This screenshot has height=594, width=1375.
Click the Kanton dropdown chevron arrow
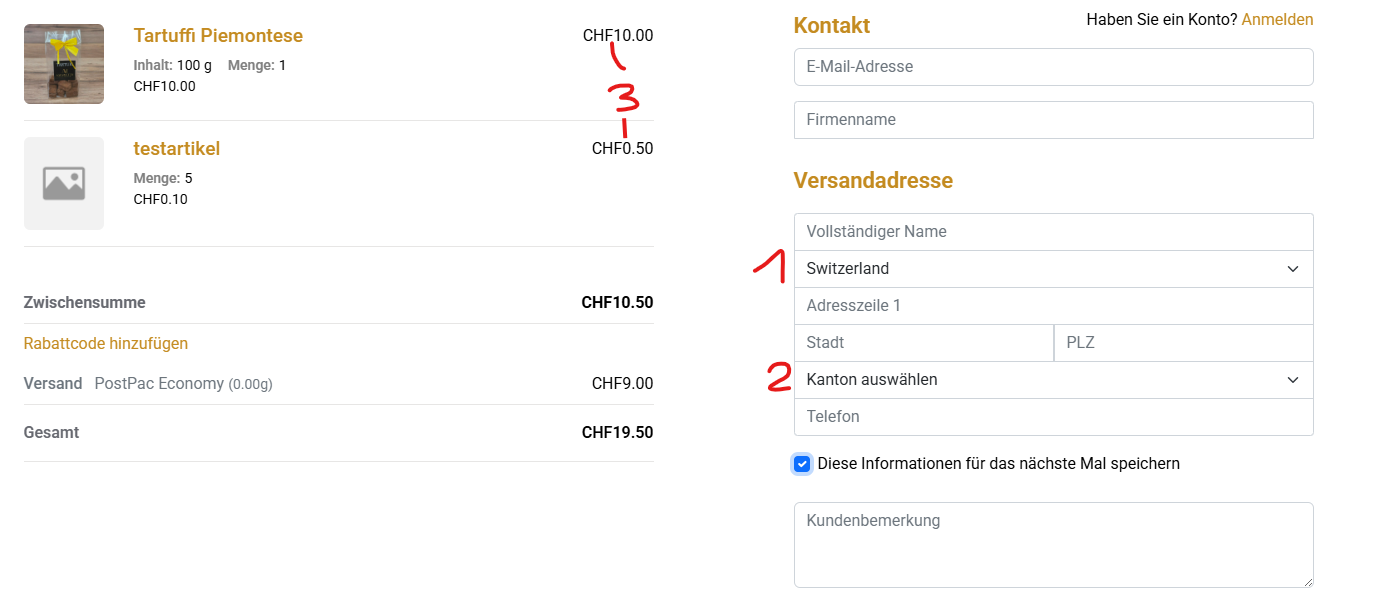point(1293,380)
